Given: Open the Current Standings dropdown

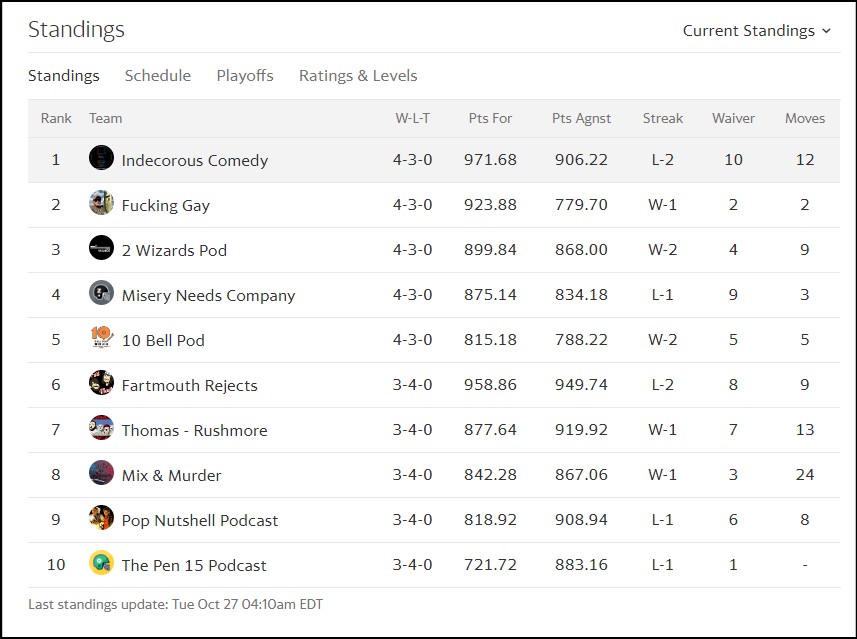Looking at the screenshot, I should point(758,30).
